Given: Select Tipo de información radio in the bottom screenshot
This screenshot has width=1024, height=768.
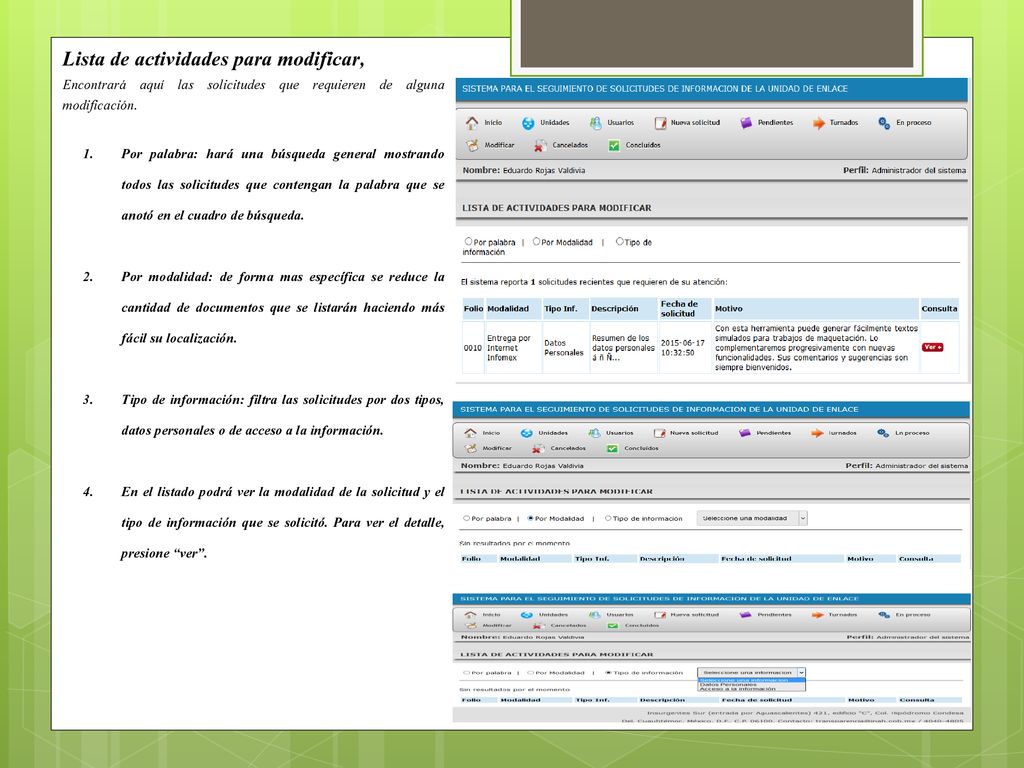Looking at the screenshot, I should click(x=609, y=673).
